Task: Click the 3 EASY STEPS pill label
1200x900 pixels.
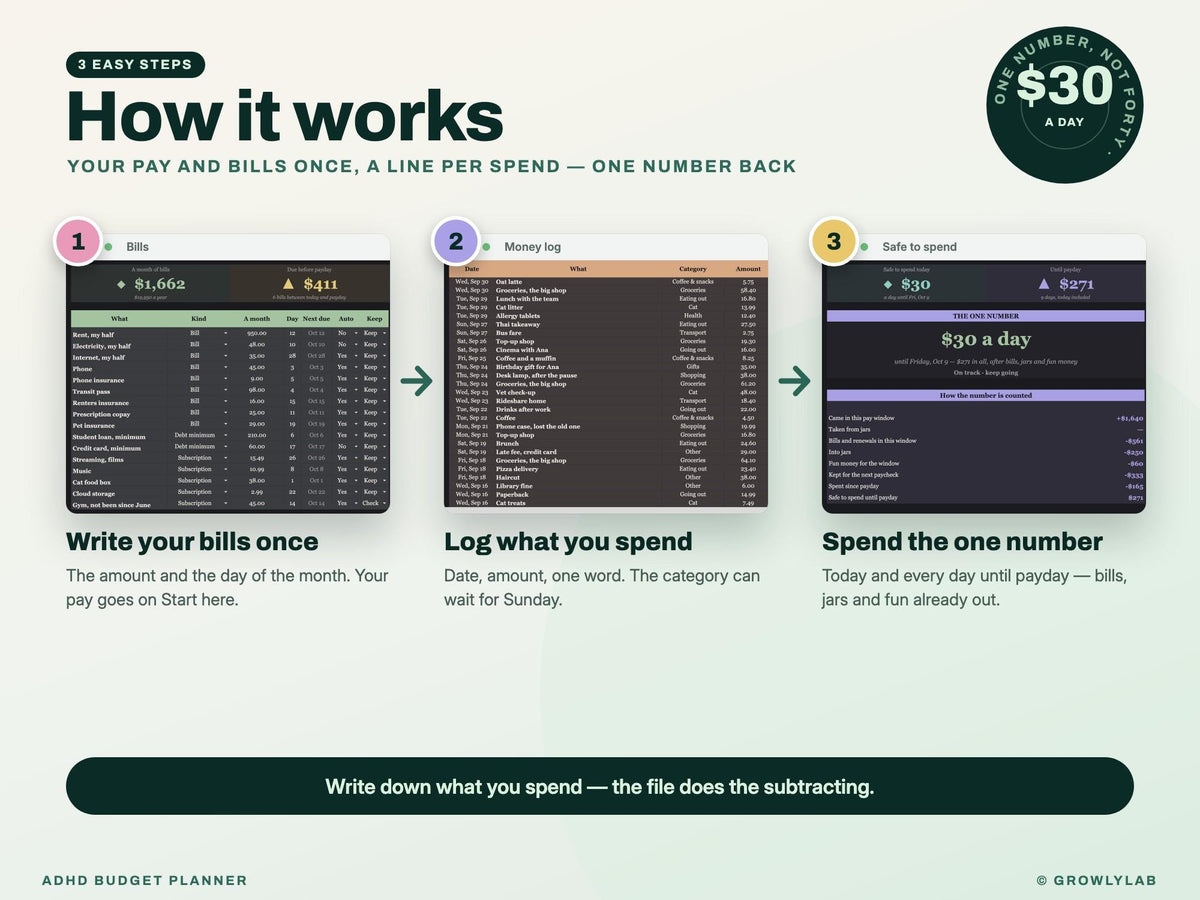Action: 135,65
